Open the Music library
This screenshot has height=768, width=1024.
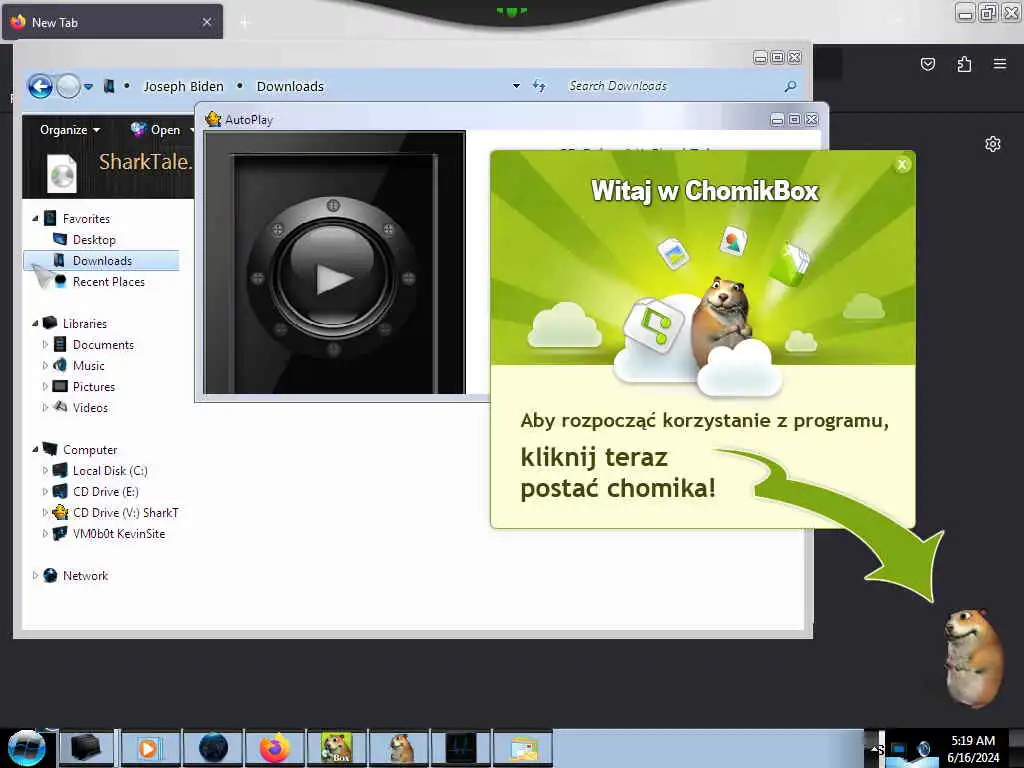(88, 366)
